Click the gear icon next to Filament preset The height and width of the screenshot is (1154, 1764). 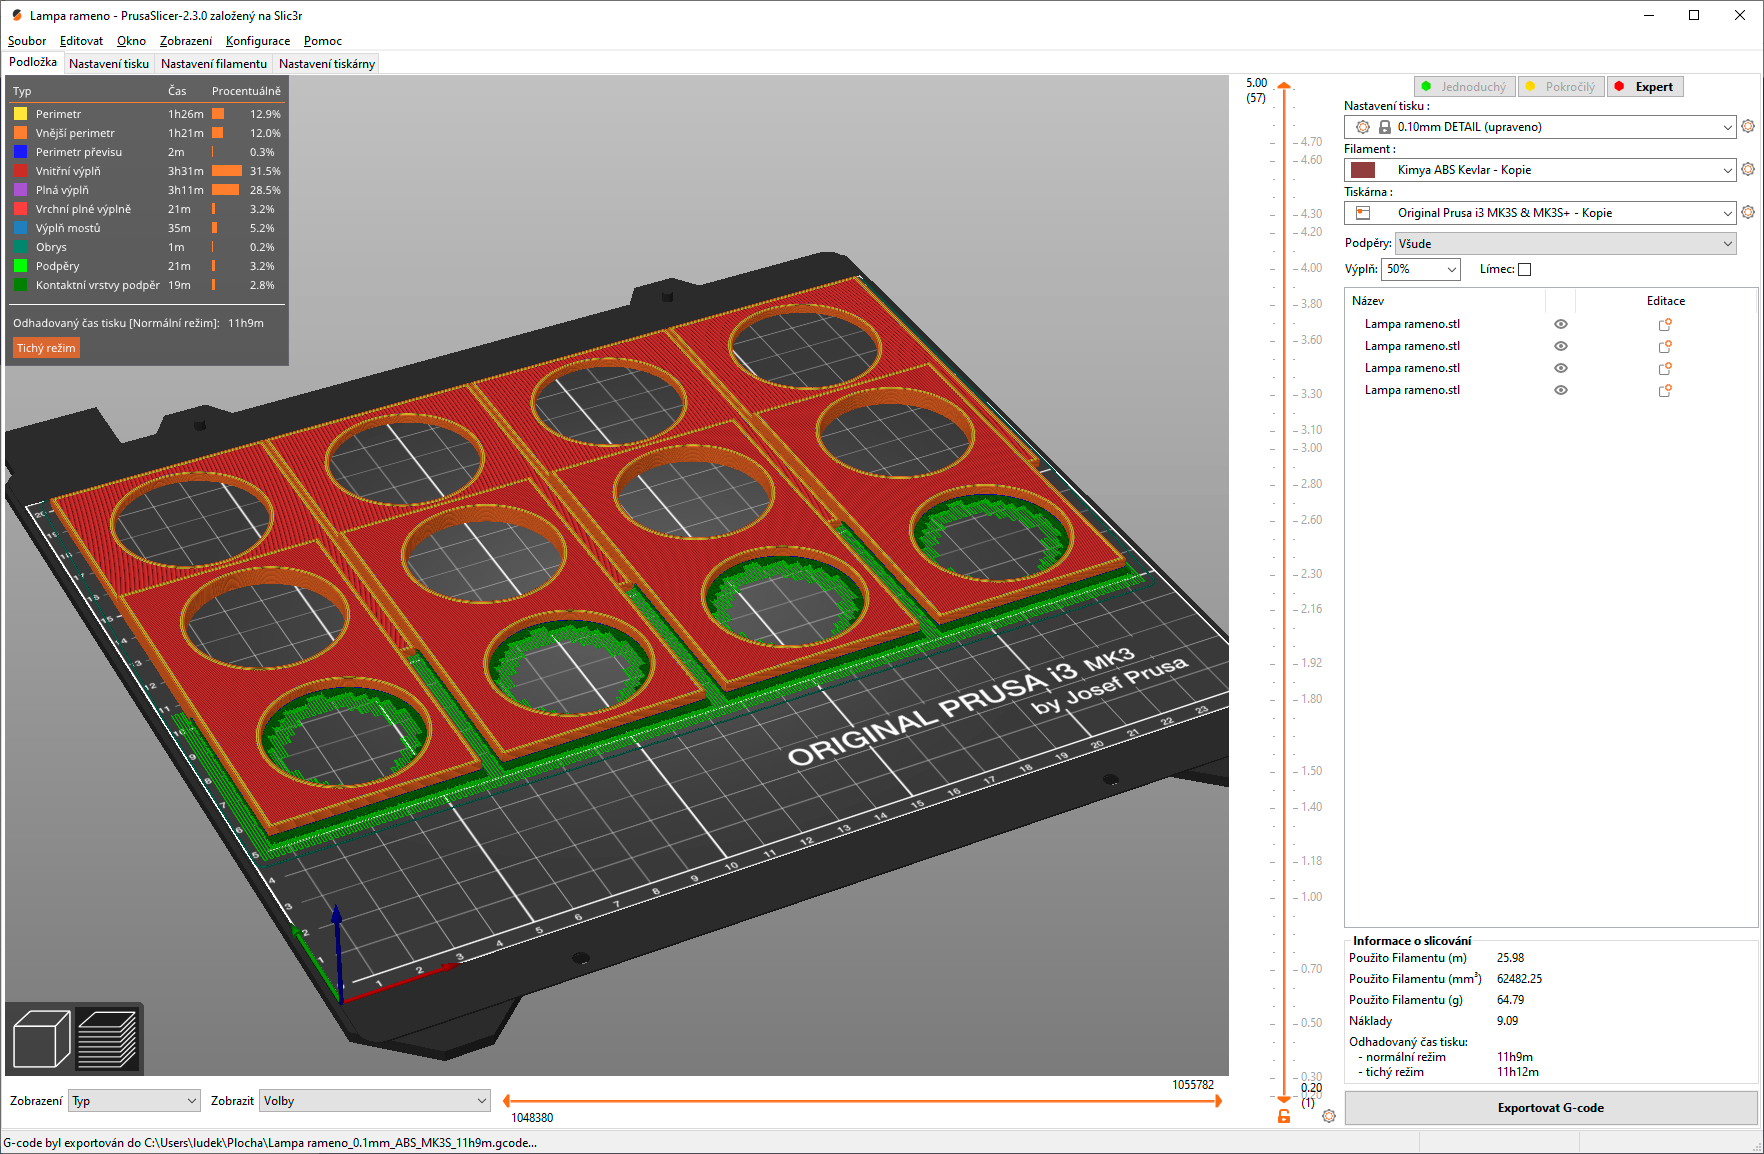pyautogui.click(x=1748, y=170)
